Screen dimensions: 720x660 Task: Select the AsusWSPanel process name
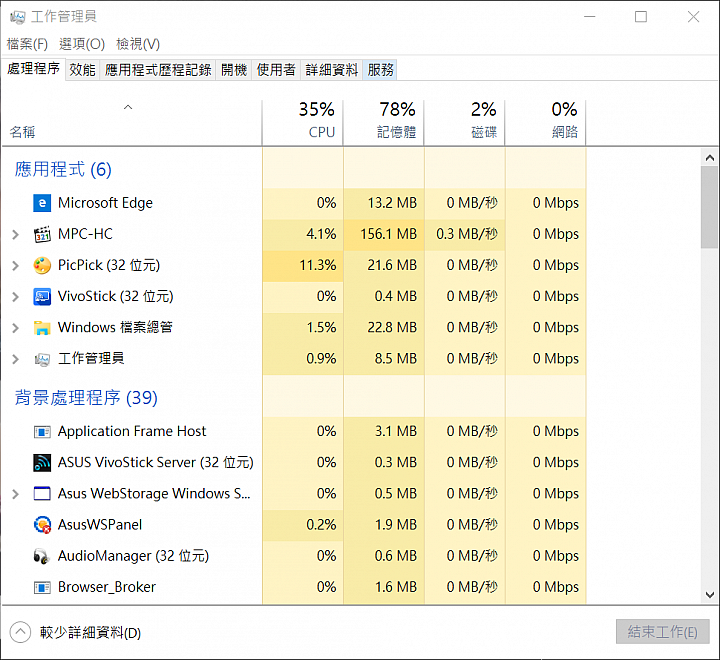pyautogui.click(x=100, y=525)
